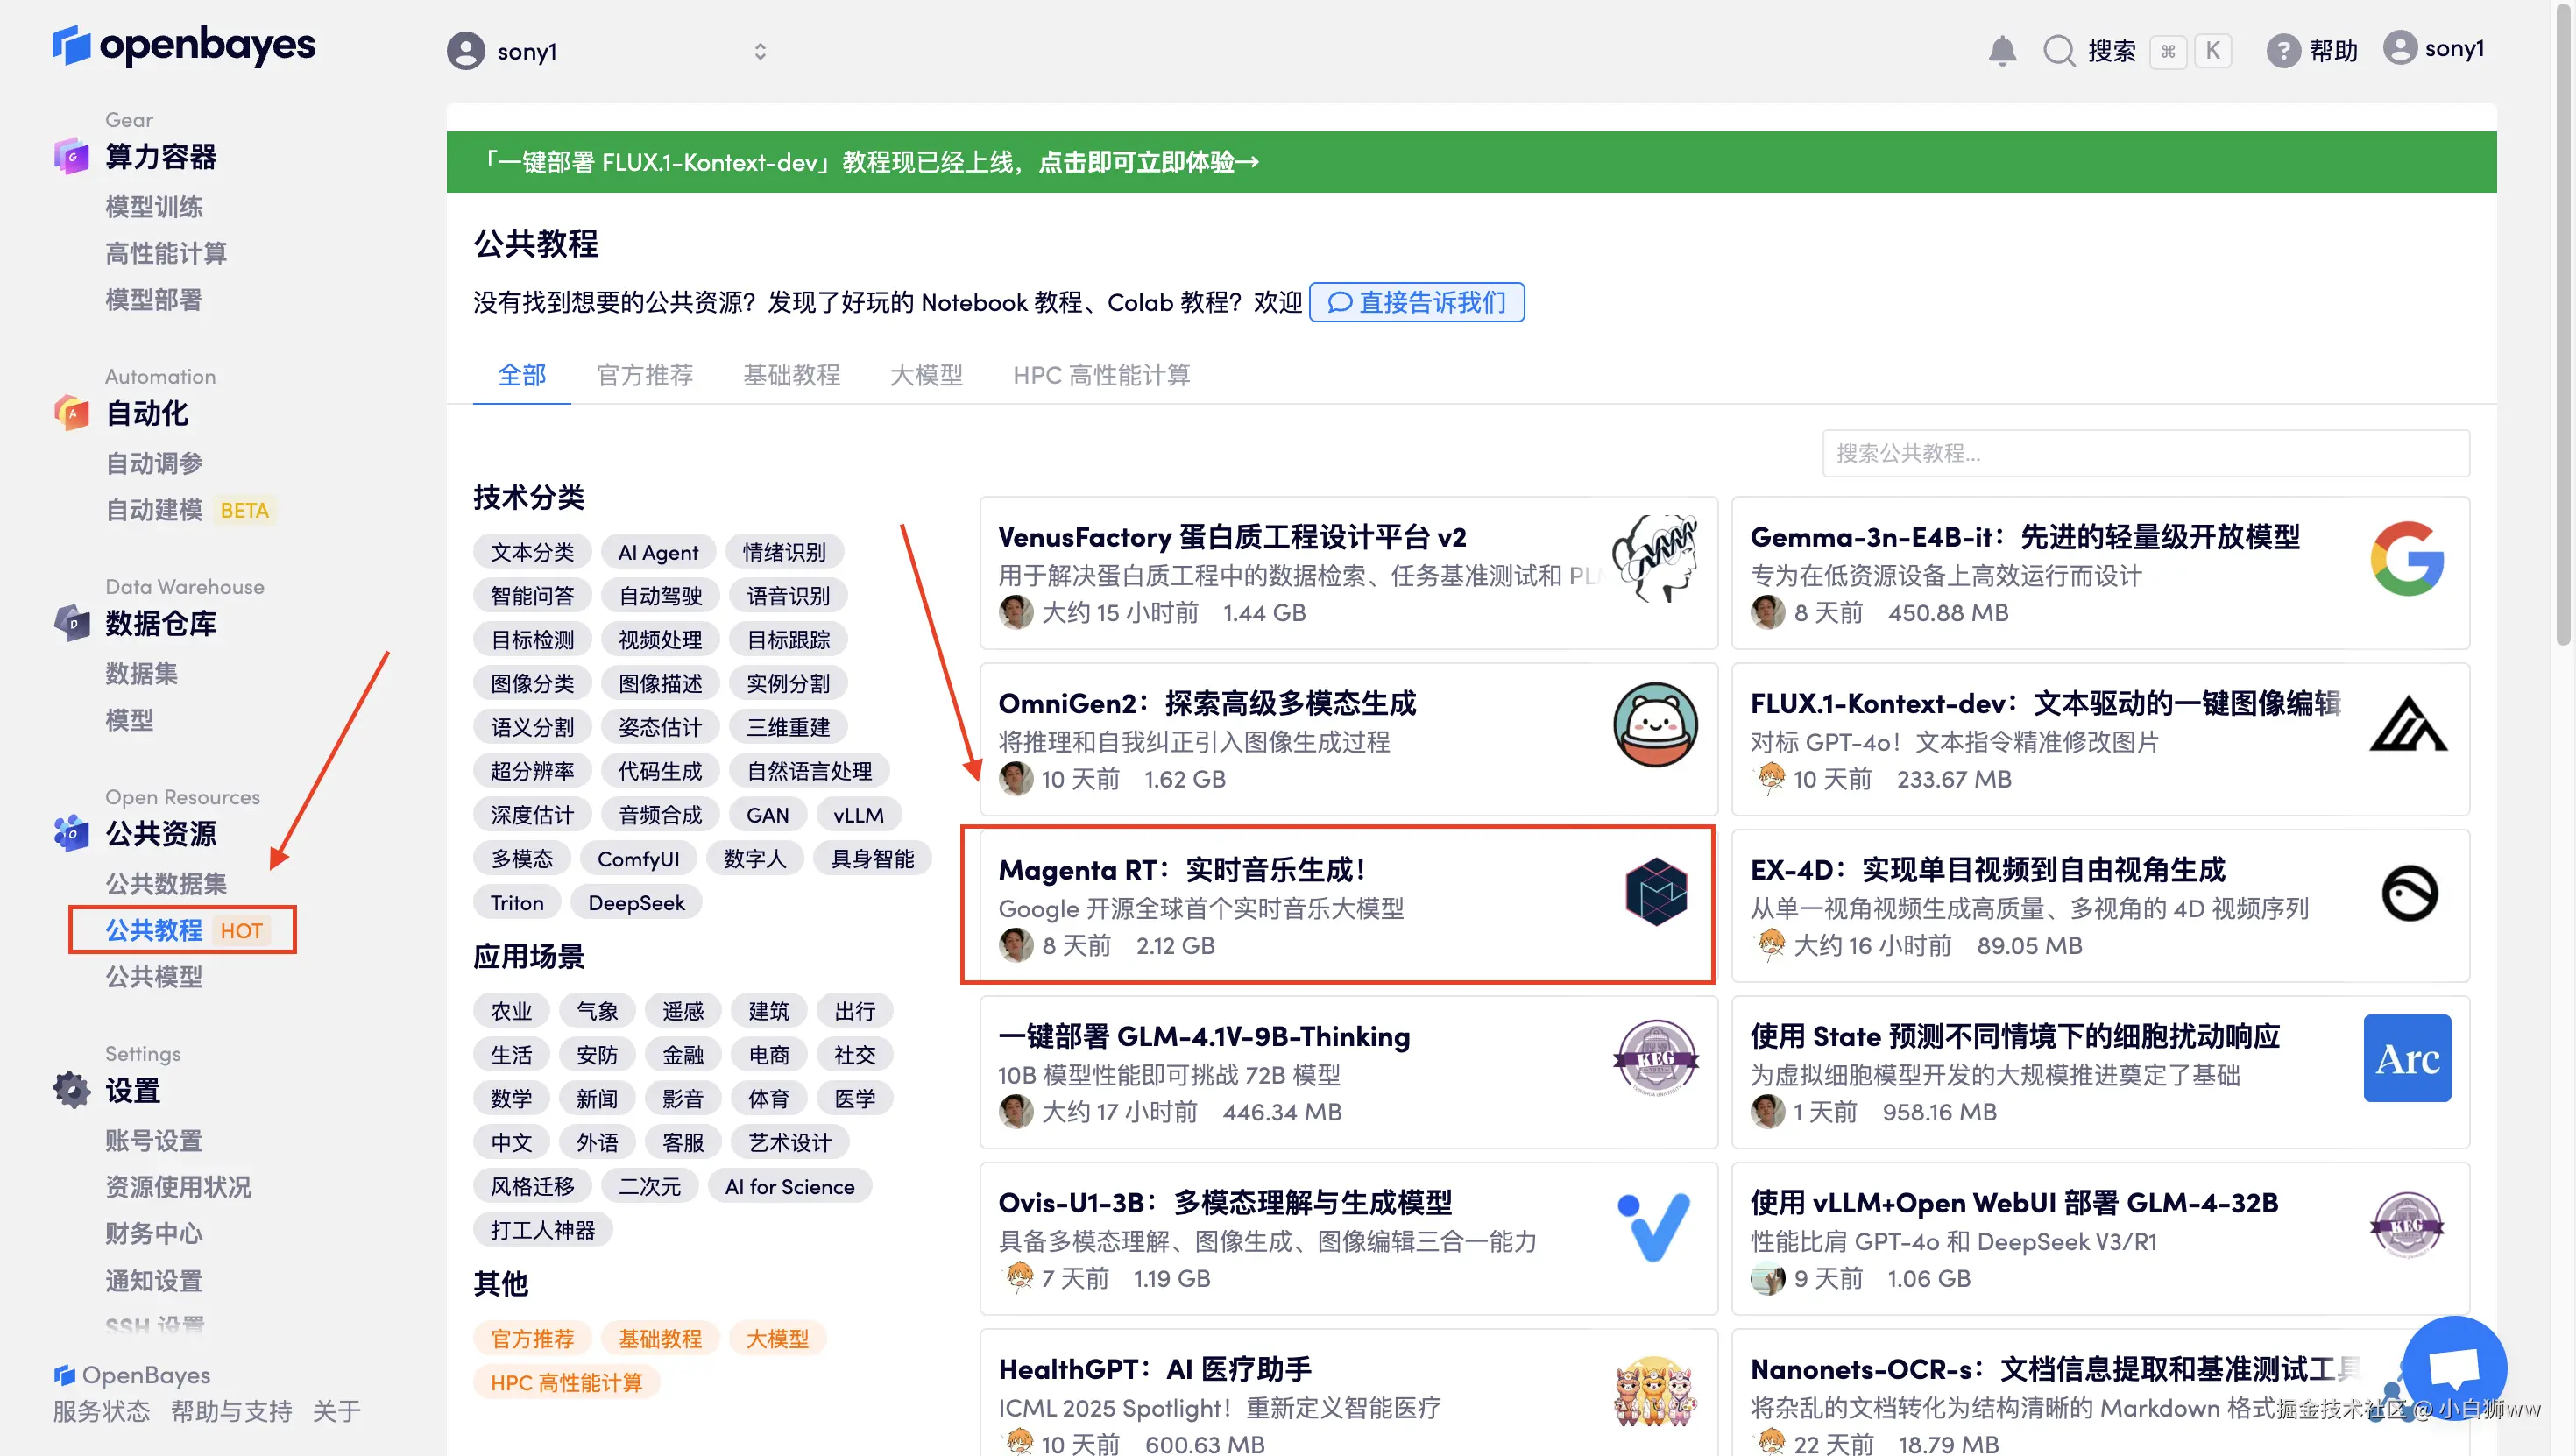Click the 直接告诉我们 button
The height and width of the screenshot is (1456, 2576).
click(1416, 302)
